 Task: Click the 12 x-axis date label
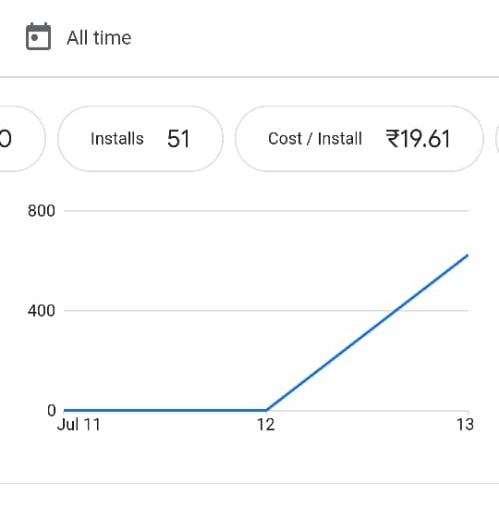tap(266, 425)
